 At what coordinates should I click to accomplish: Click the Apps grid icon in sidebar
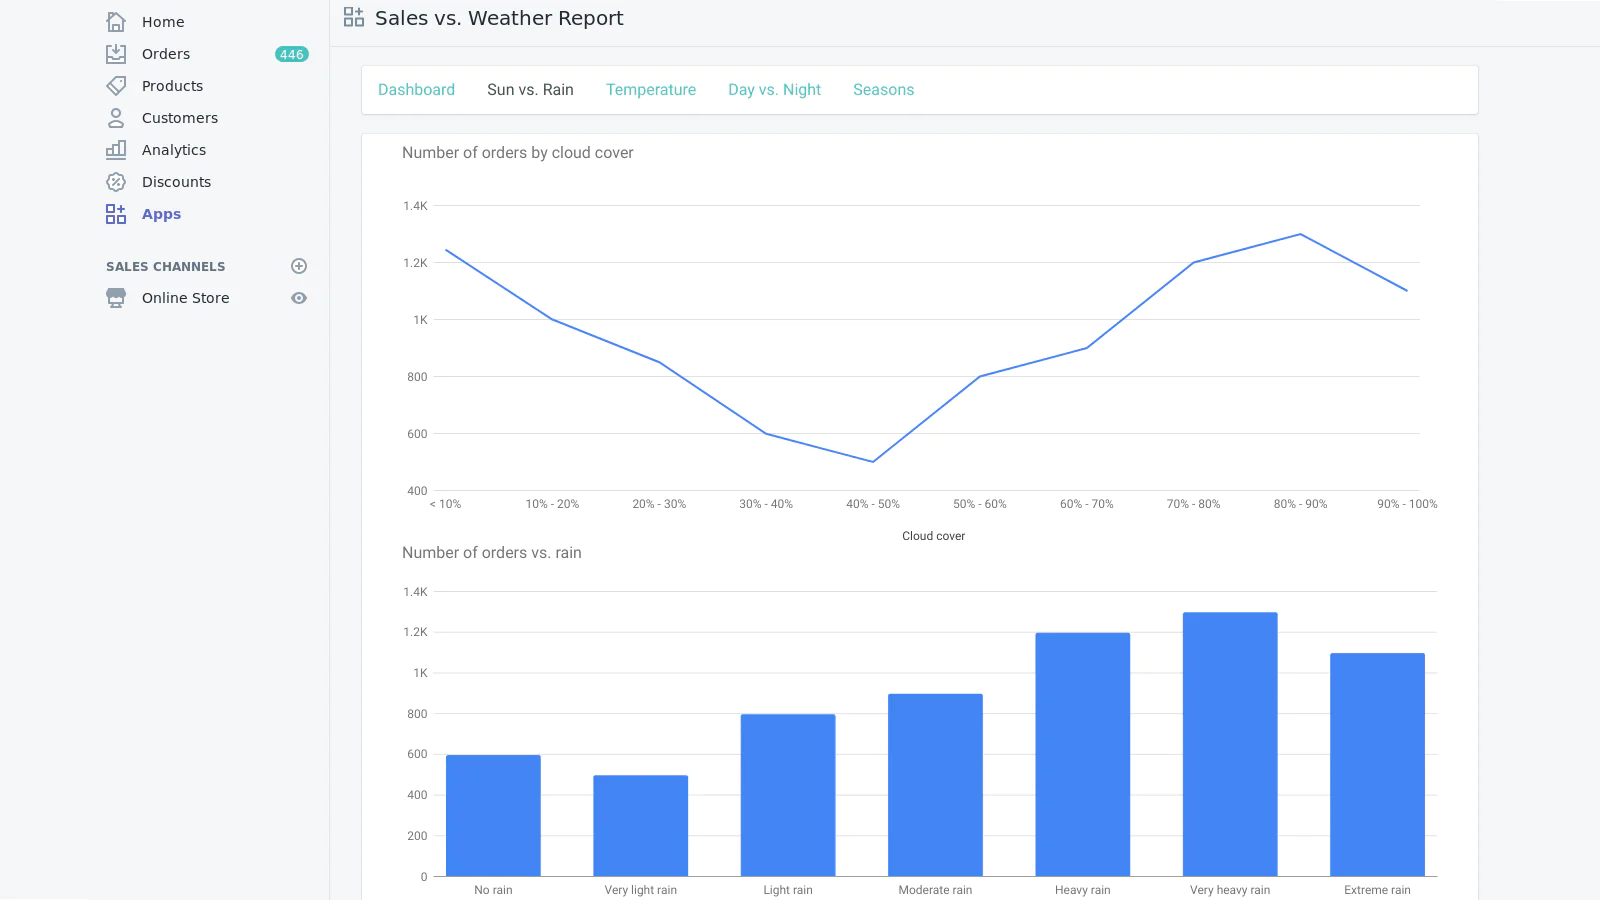coord(116,214)
